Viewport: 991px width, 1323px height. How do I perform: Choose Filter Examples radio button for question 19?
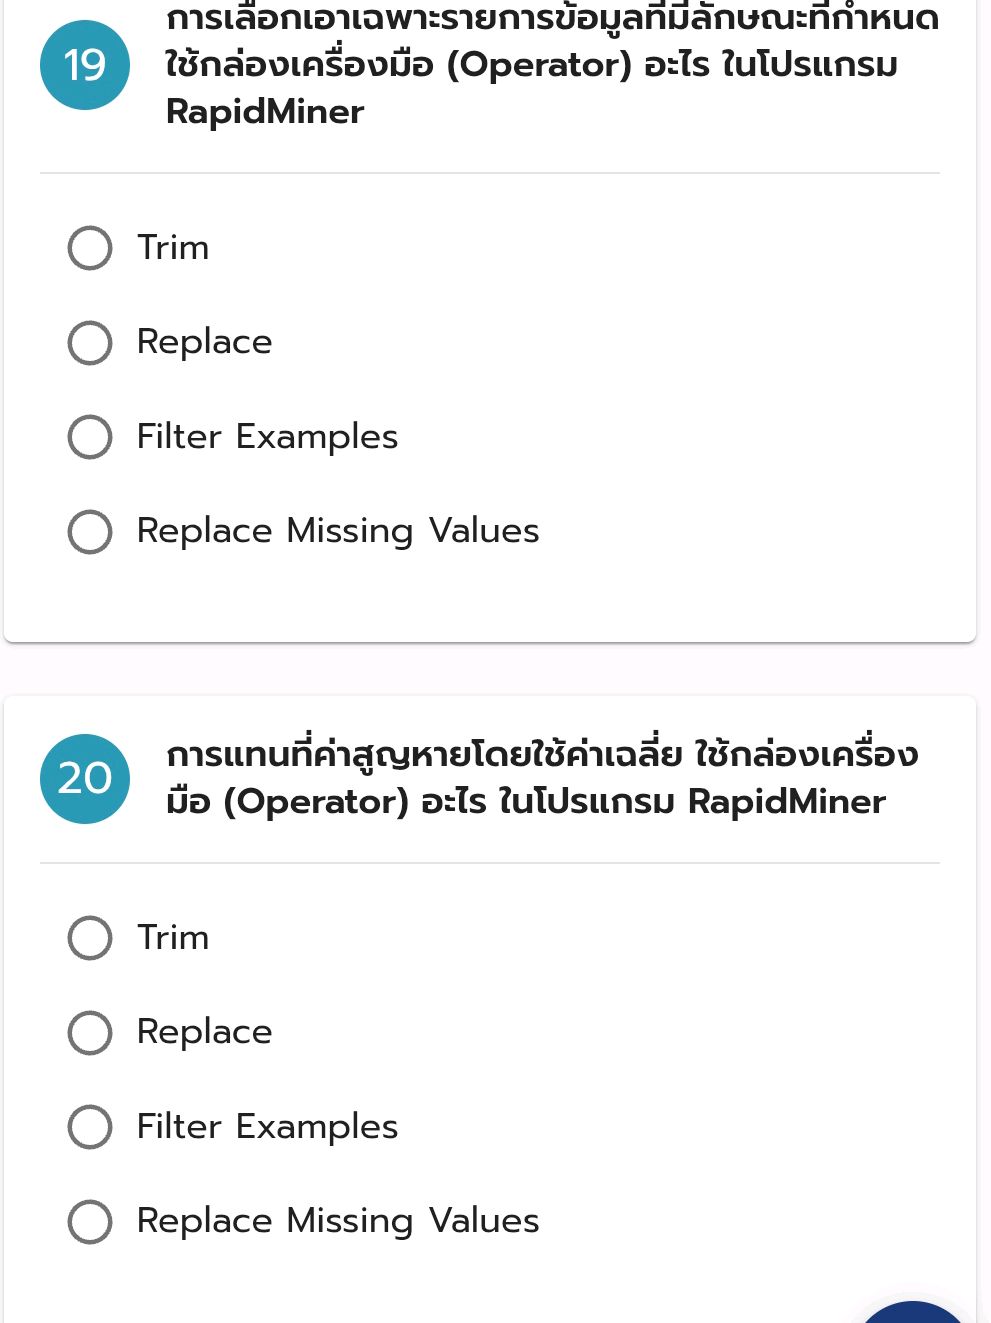click(x=90, y=437)
